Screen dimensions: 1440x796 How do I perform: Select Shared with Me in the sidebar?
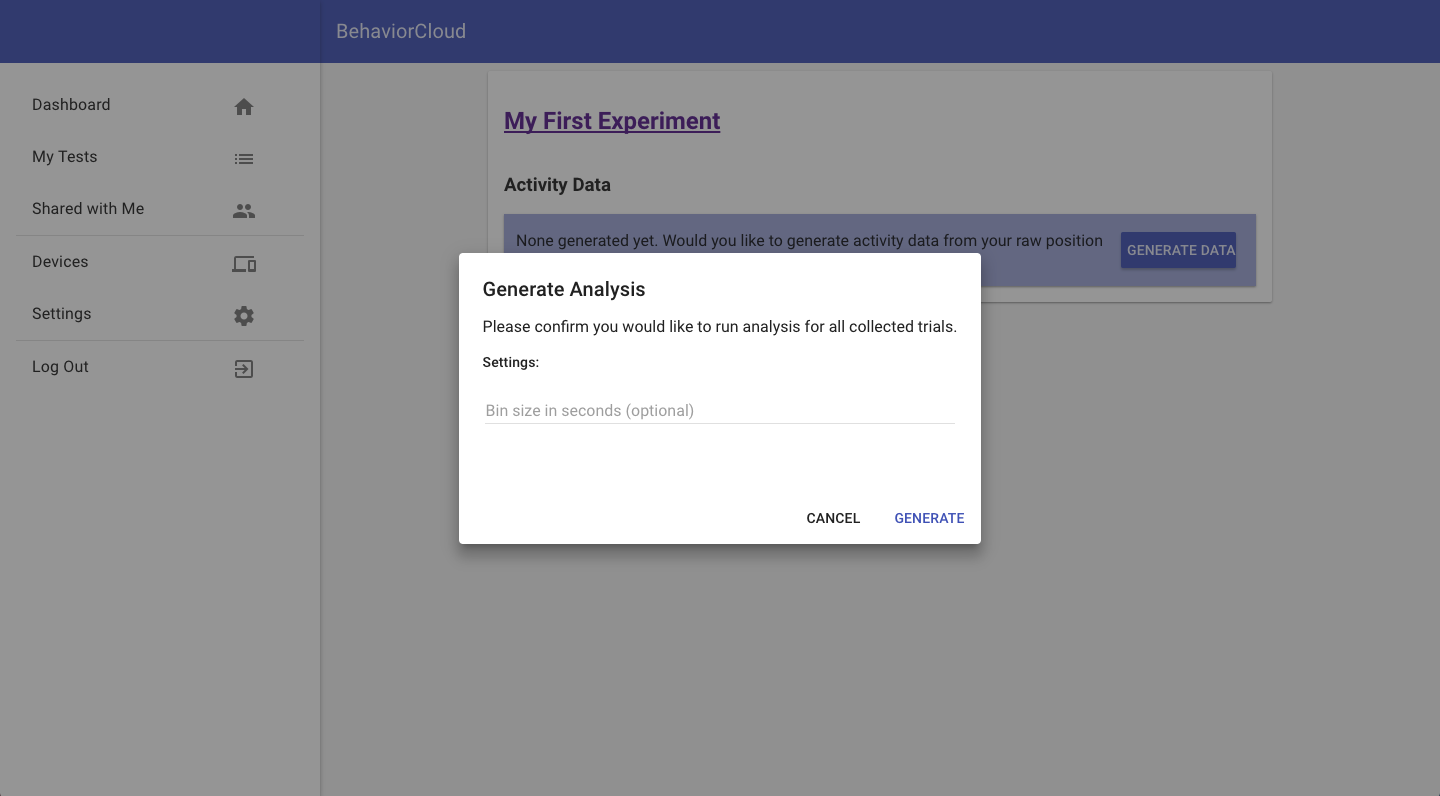[88, 208]
